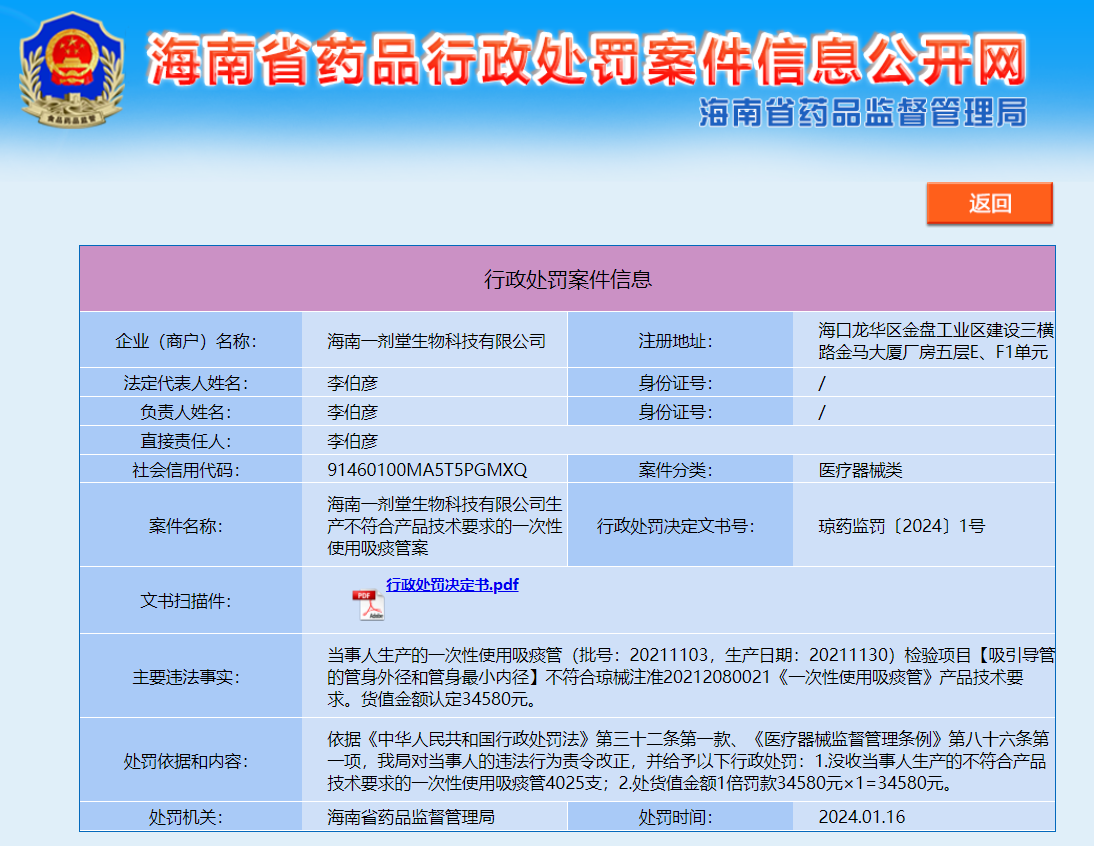The image size is (1094, 846).
Task: Click the 主要违法事实 label
Action: pyautogui.click(x=186, y=677)
